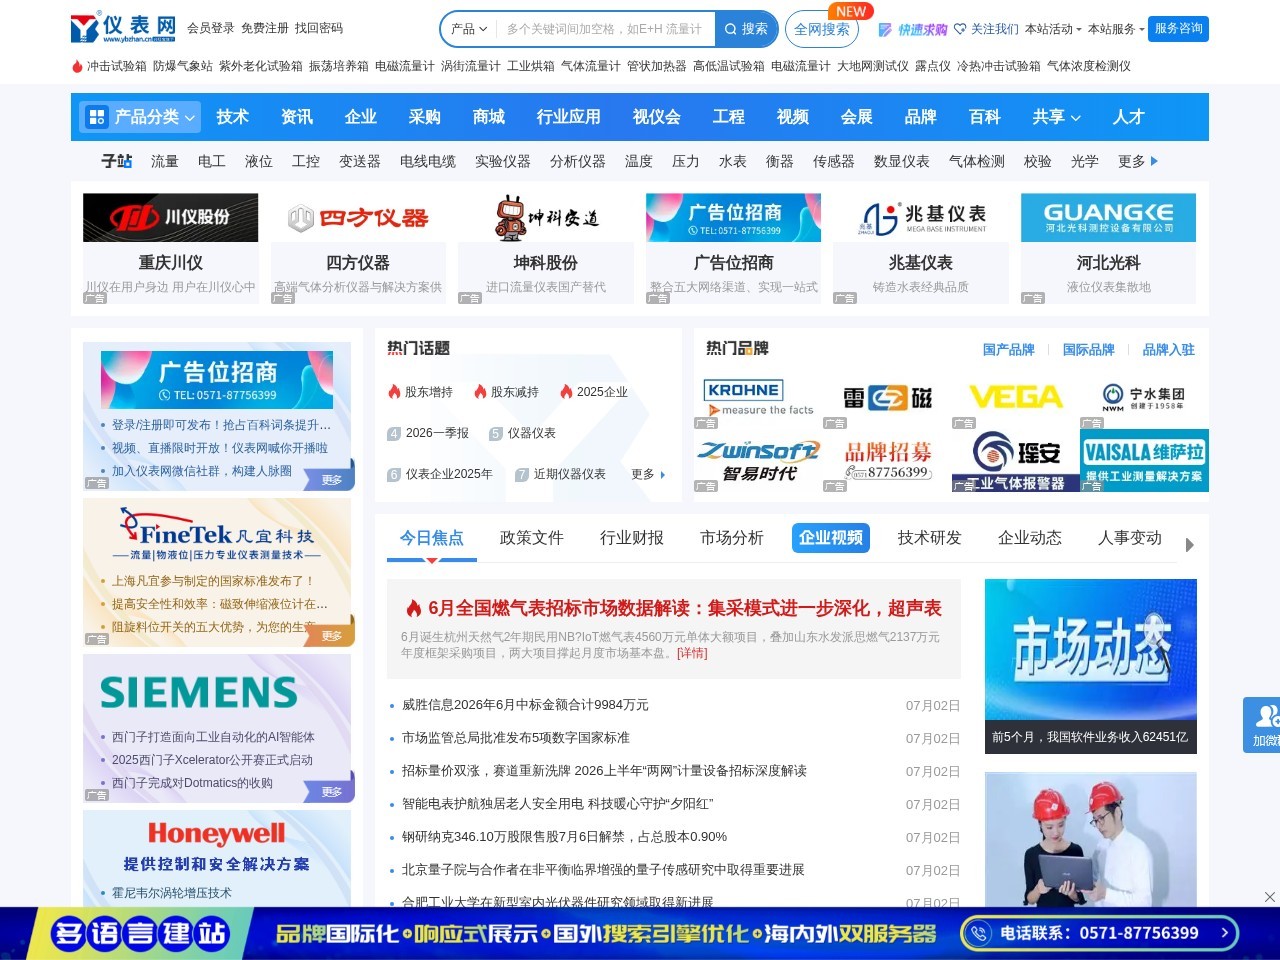The image size is (1280, 960).
Task: Open the 采购 navigation menu item
Action: point(424,117)
